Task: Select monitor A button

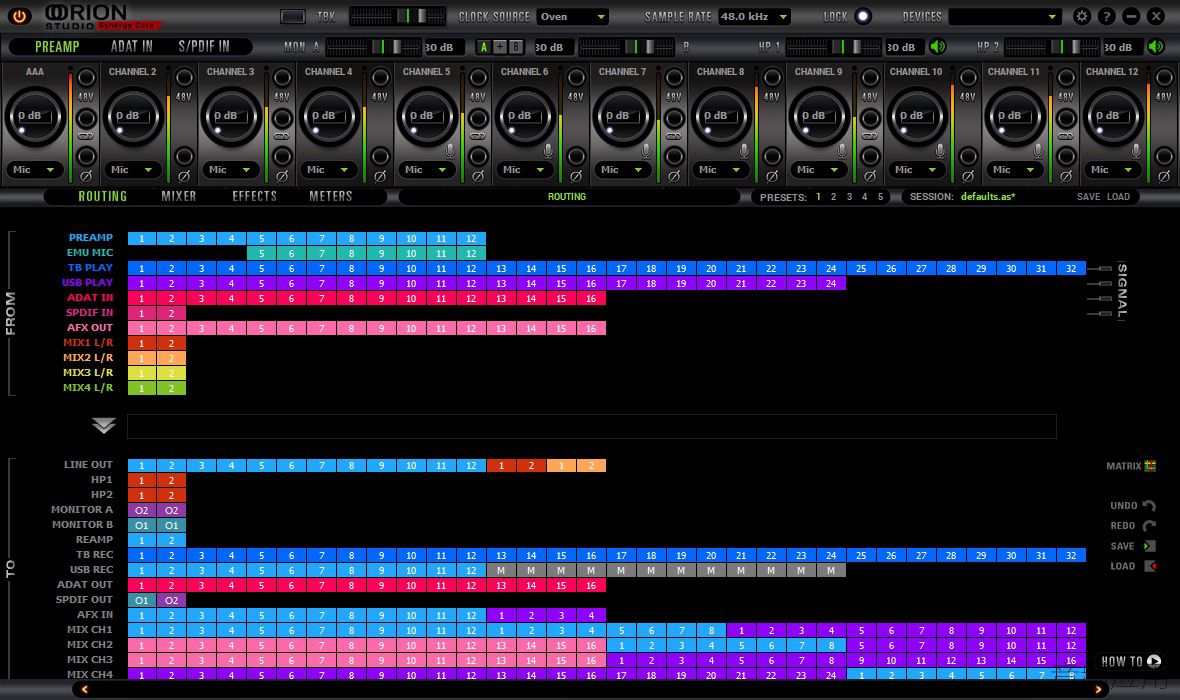Action: (484, 47)
